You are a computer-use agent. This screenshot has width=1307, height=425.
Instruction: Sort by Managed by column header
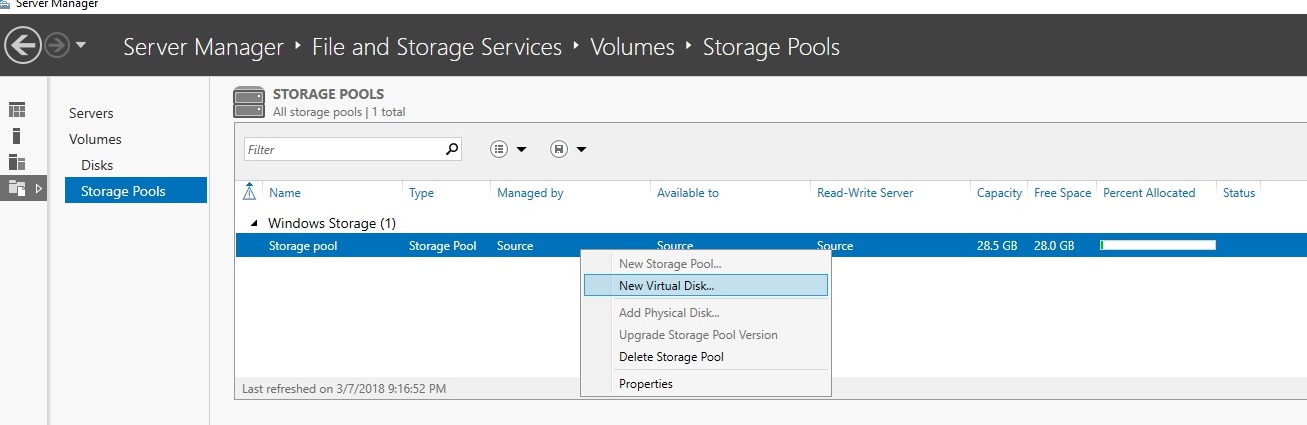(530, 193)
